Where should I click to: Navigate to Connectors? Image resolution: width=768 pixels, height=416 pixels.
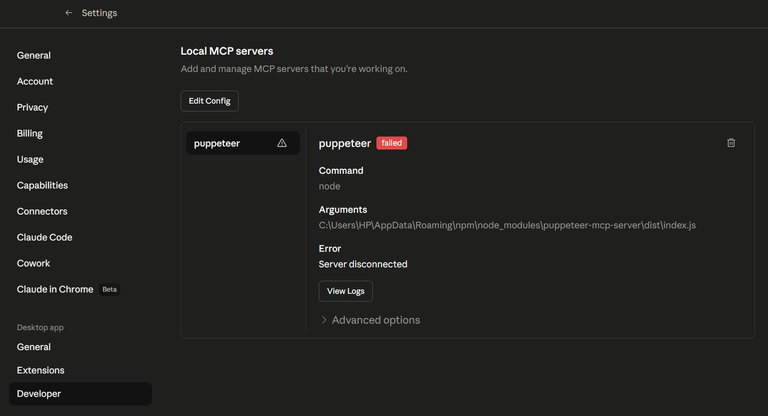click(x=42, y=211)
